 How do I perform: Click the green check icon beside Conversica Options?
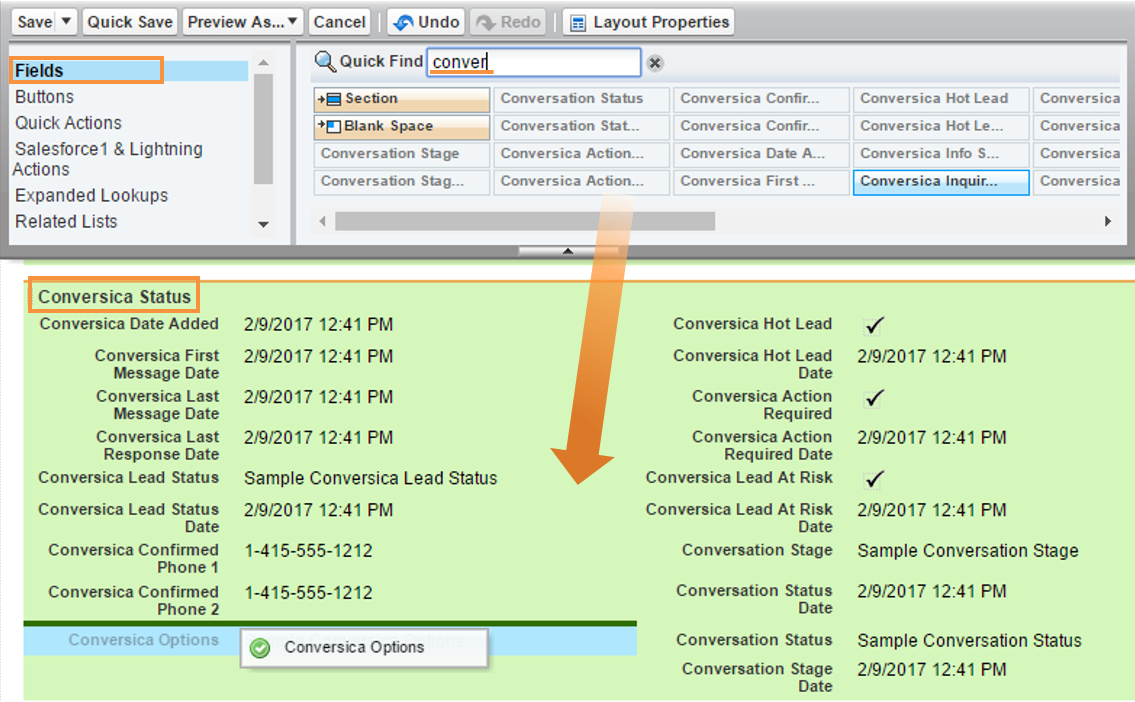[x=260, y=648]
